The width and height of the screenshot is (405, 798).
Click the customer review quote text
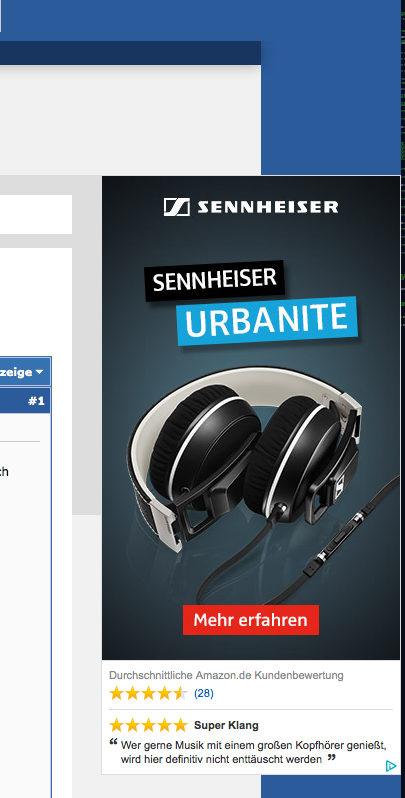tap(253, 752)
